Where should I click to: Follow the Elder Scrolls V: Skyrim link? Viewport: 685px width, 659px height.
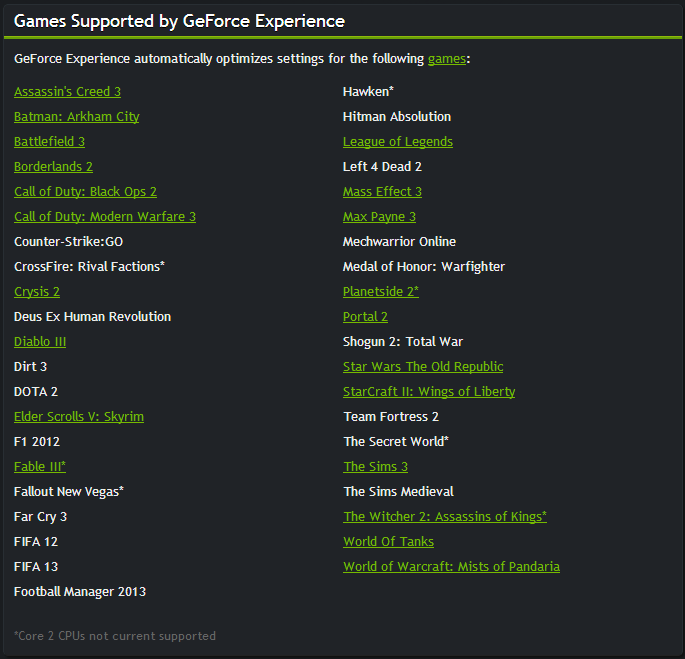tap(79, 417)
